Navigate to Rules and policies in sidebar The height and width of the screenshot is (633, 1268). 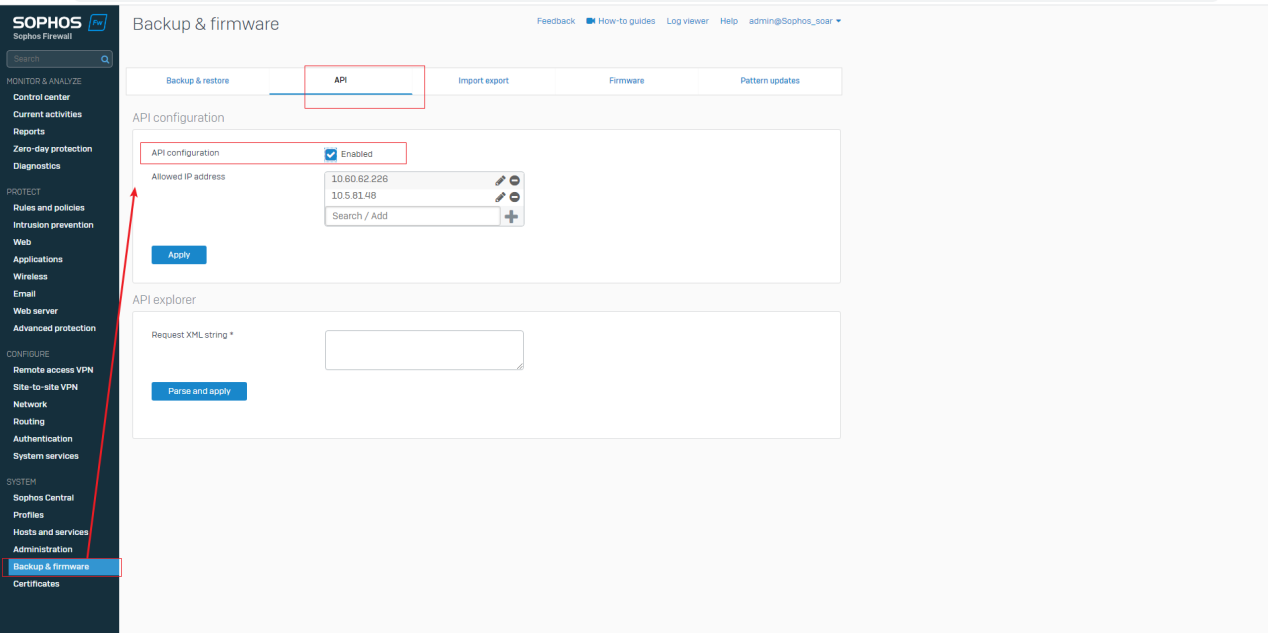point(48,208)
